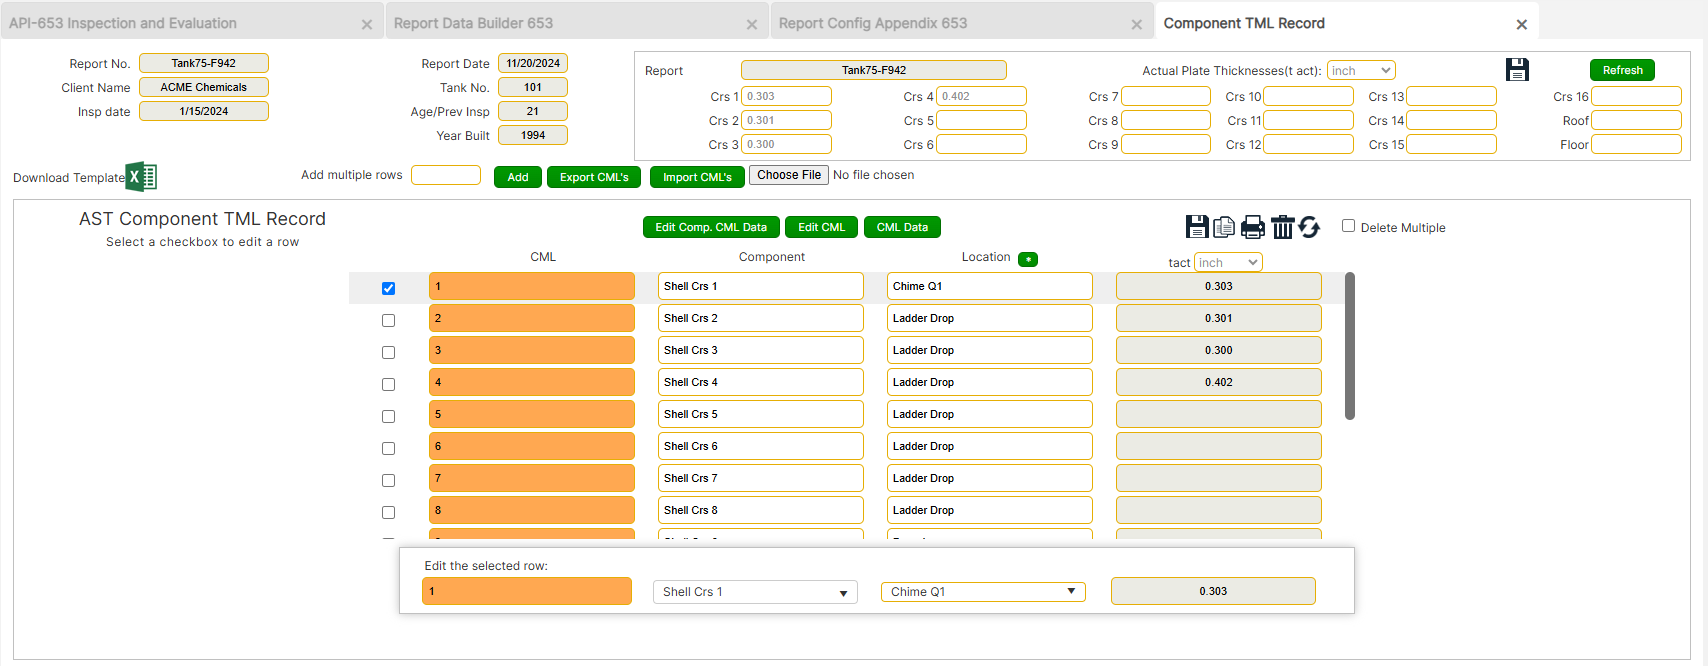
Task: Click the Excel icon beside Download Template
Action: click(x=141, y=177)
